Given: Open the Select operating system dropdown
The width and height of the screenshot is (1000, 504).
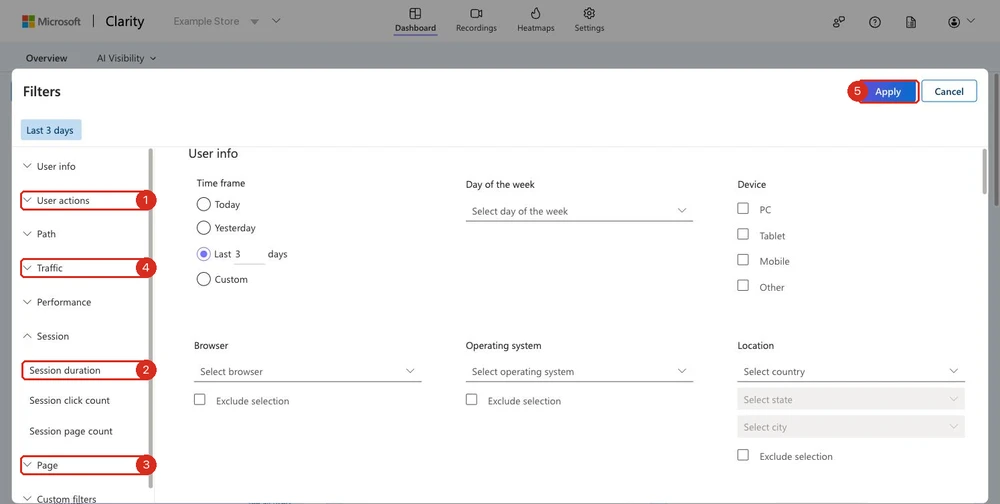Looking at the screenshot, I should pyautogui.click(x=579, y=371).
